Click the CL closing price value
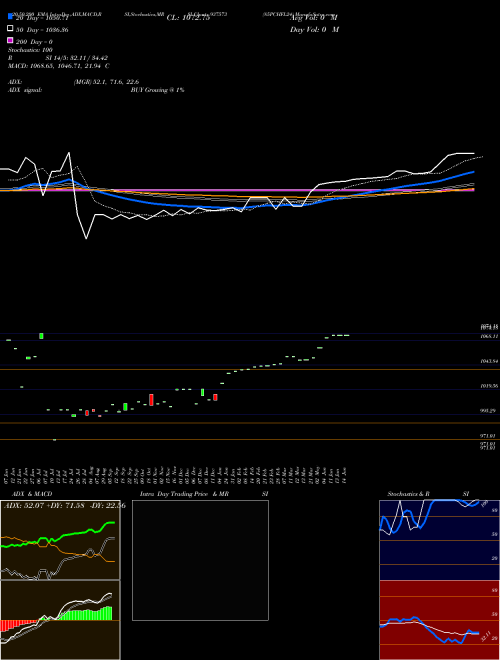Viewport: 500px width, 660px height. [188, 18]
